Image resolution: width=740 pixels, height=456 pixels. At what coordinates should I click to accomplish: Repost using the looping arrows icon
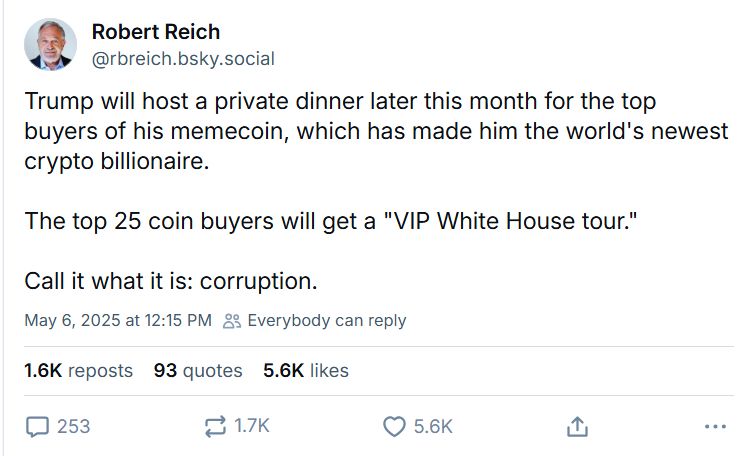point(215,426)
